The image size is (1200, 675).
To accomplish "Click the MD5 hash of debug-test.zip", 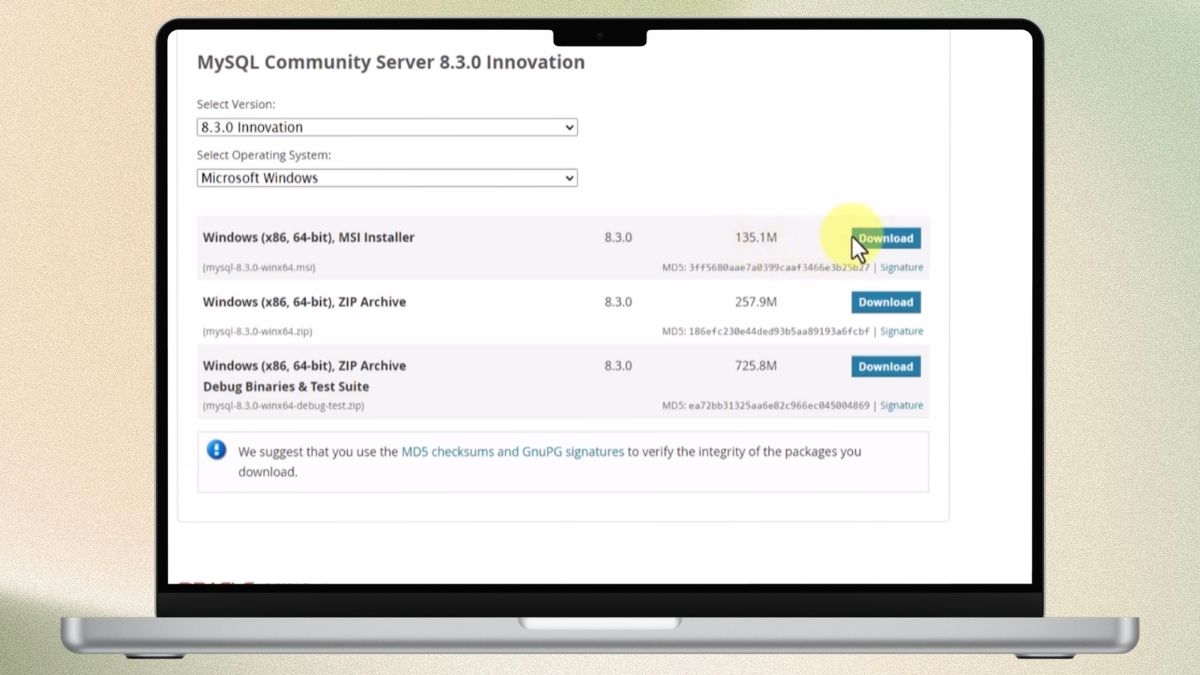I will (779, 405).
